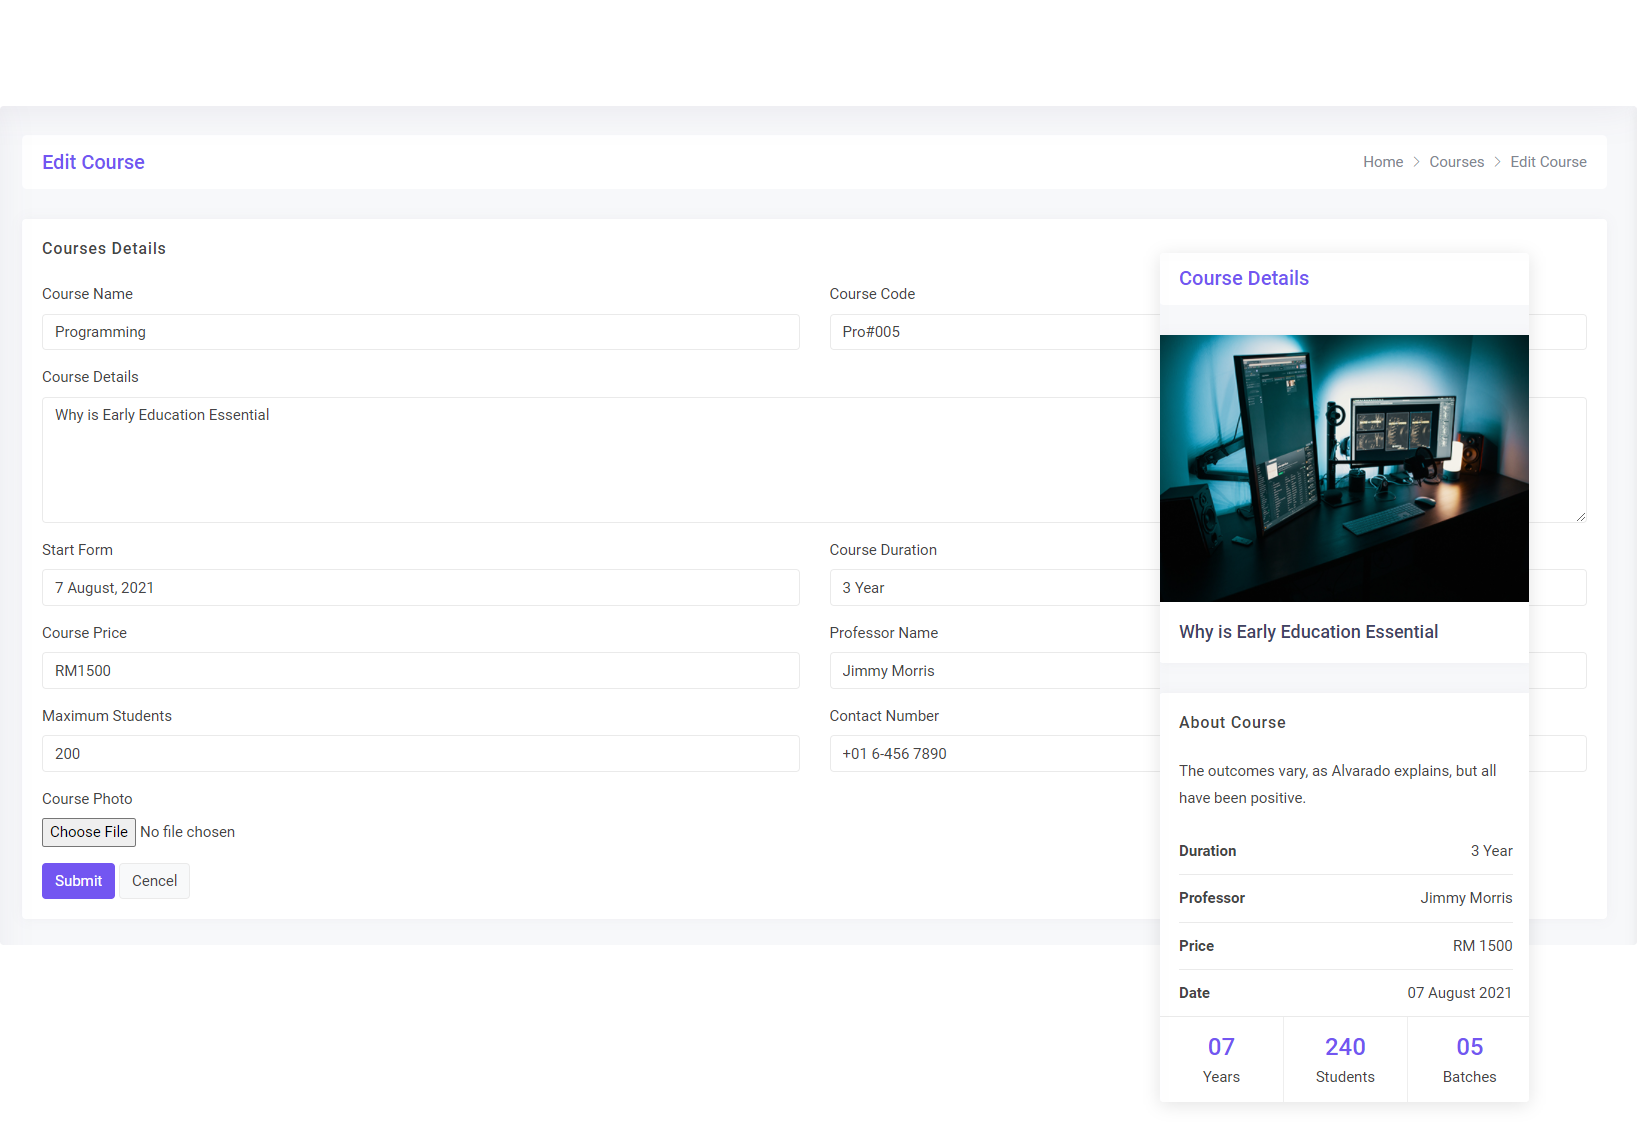
Task: Select the Start Form date field
Action: click(x=420, y=588)
